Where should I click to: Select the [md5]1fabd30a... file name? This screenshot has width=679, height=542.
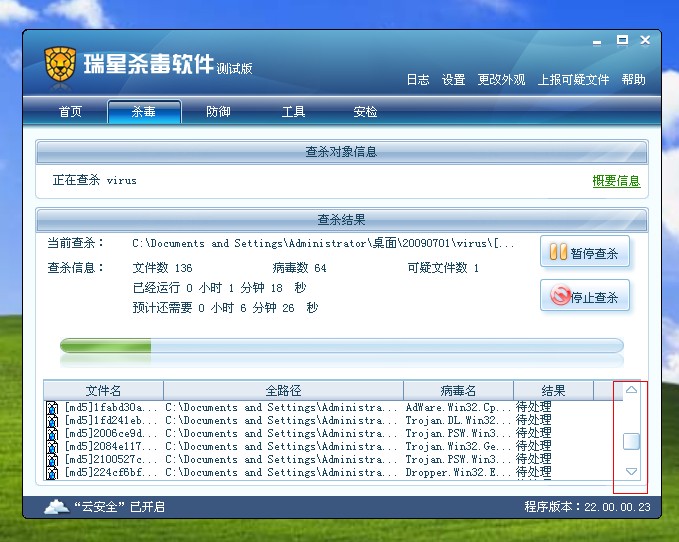coord(111,408)
